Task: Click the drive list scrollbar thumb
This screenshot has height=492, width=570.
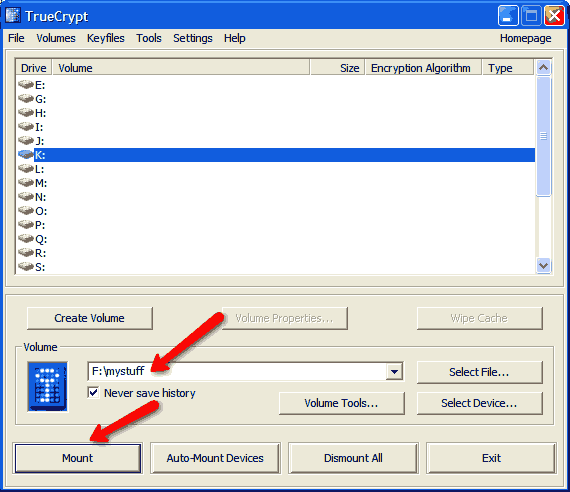Action: tap(543, 136)
